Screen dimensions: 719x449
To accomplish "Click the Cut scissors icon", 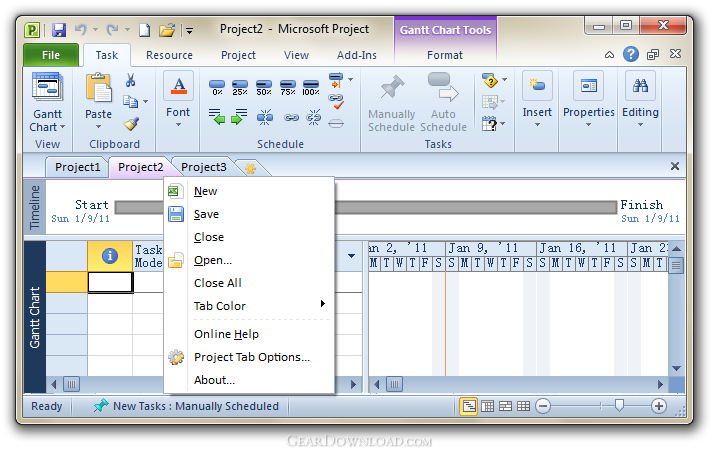I will (131, 81).
